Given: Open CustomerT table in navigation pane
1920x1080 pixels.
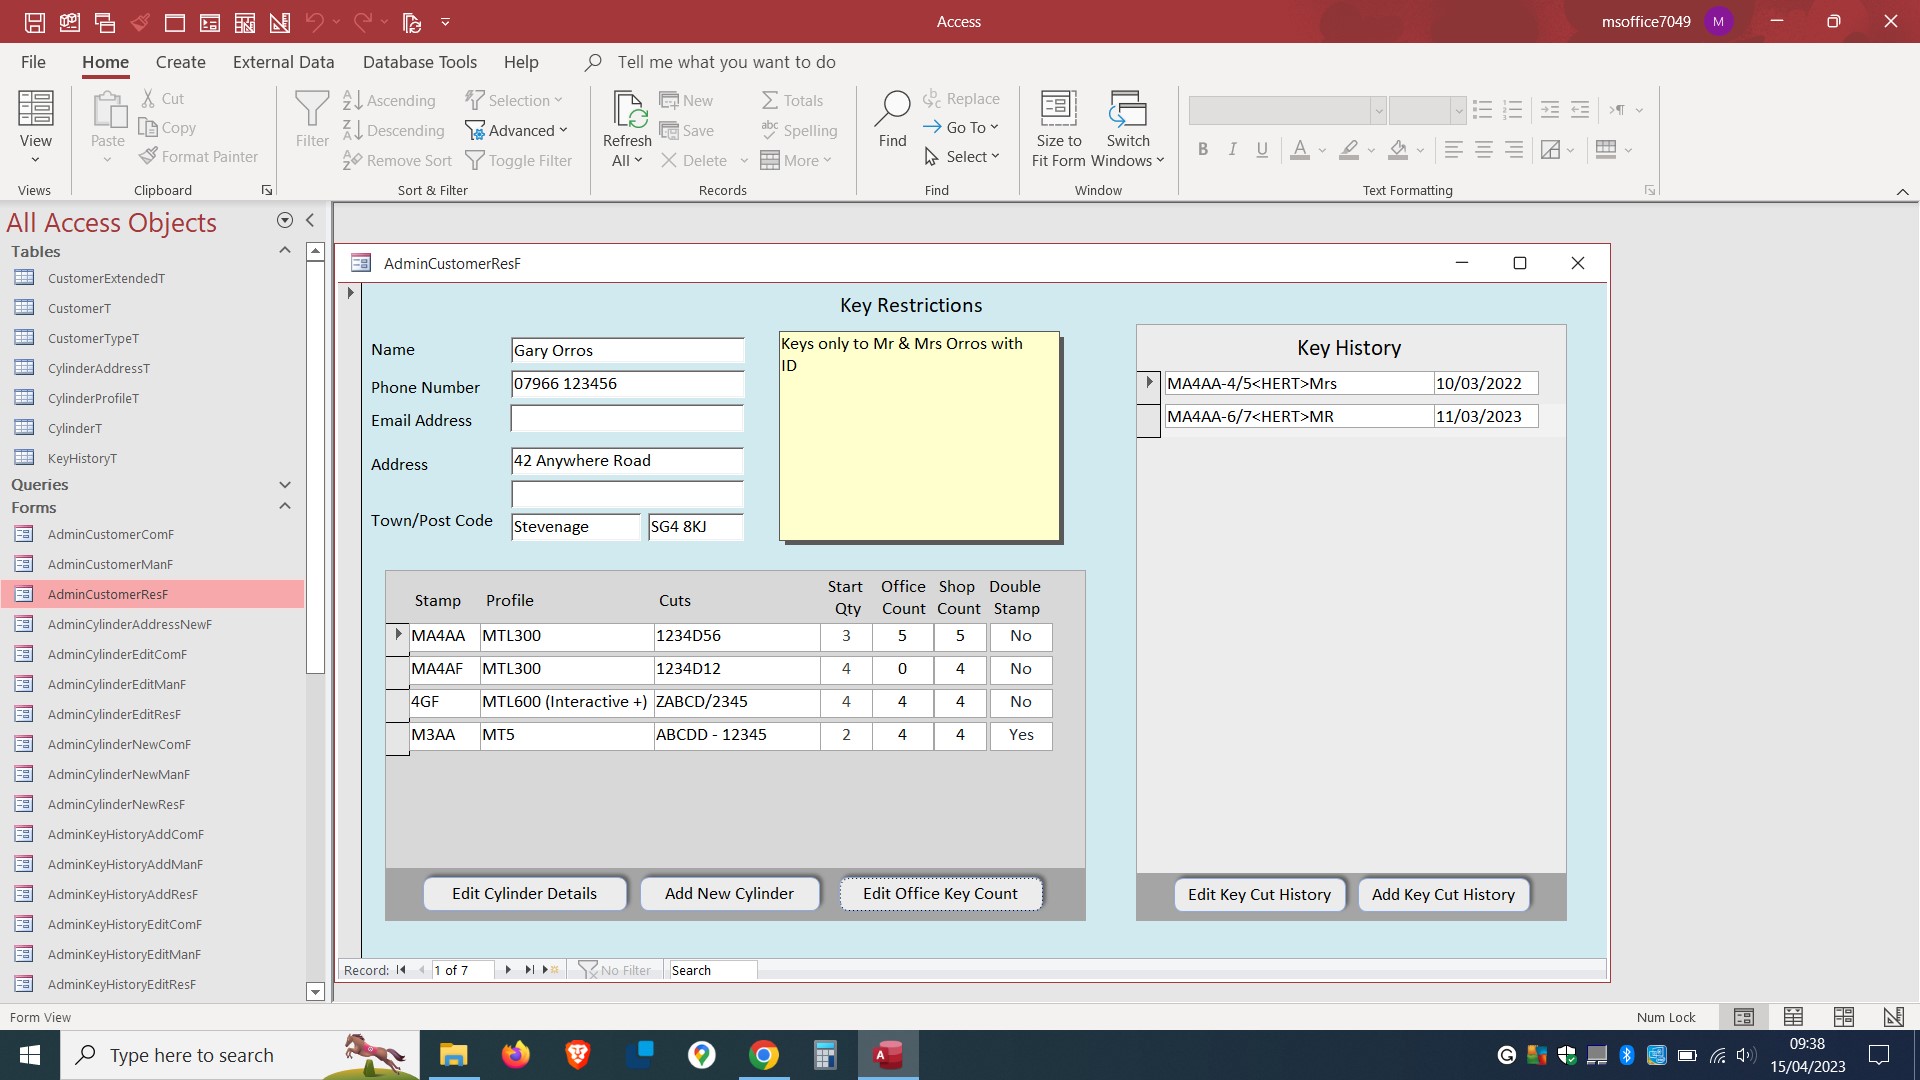Looking at the screenshot, I should coord(79,308).
